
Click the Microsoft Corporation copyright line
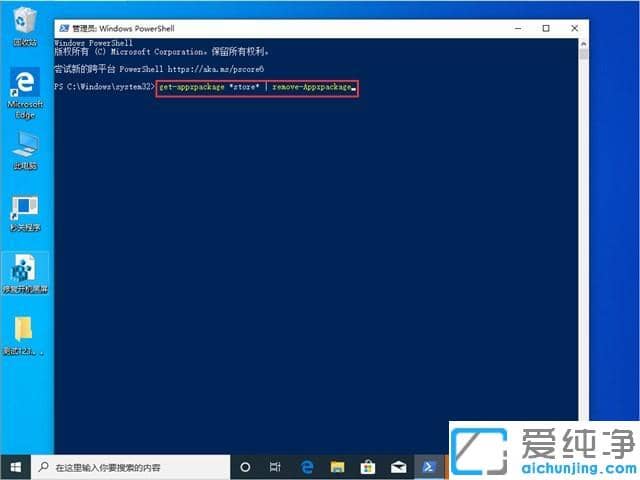tap(162, 52)
